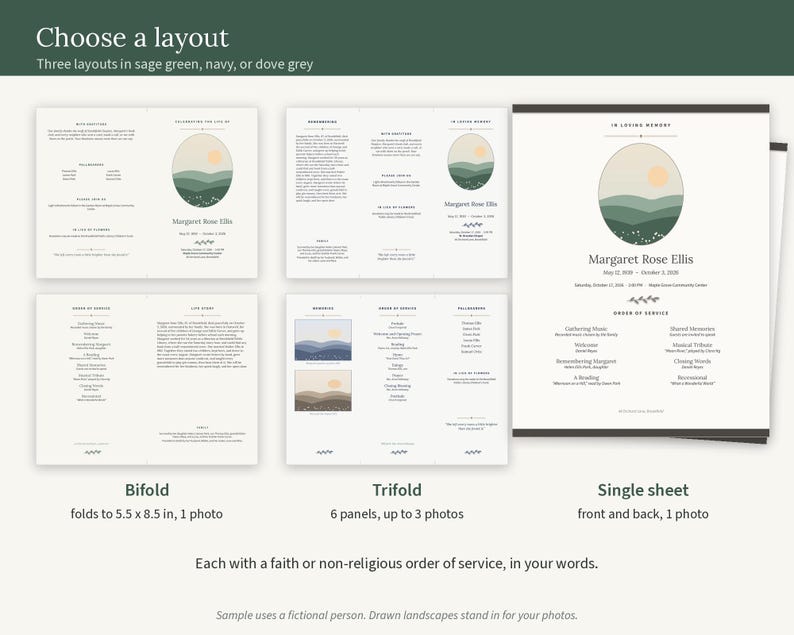Click "Musical Tribute" on the Single sheet
Viewport: 794px width, 635px height.
[x=692, y=345]
